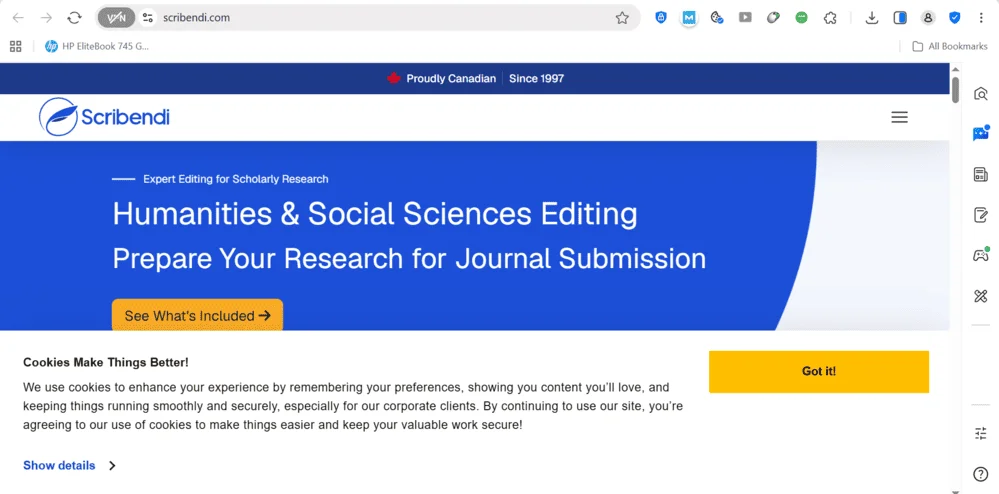Open sidebar customize sliders icon
The height and width of the screenshot is (494, 999).
tap(981, 433)
